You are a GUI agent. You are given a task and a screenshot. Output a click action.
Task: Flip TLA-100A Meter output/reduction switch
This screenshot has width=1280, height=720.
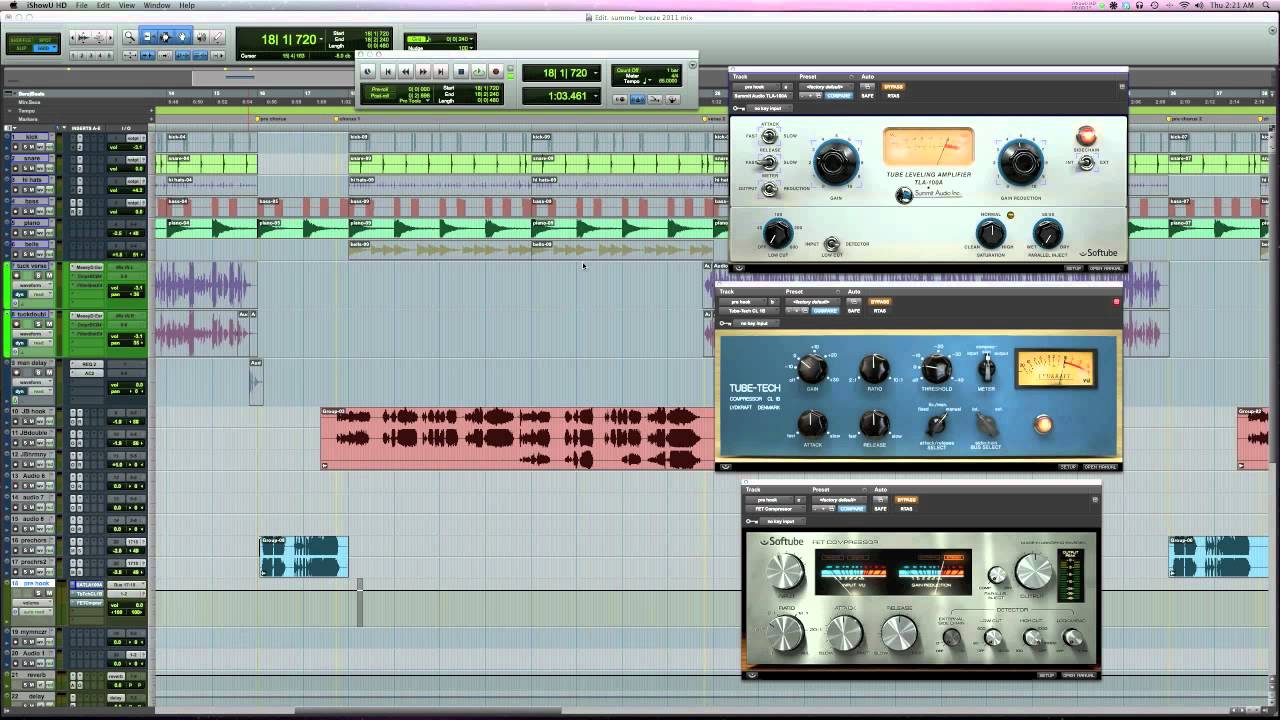(x=769, y=189)
